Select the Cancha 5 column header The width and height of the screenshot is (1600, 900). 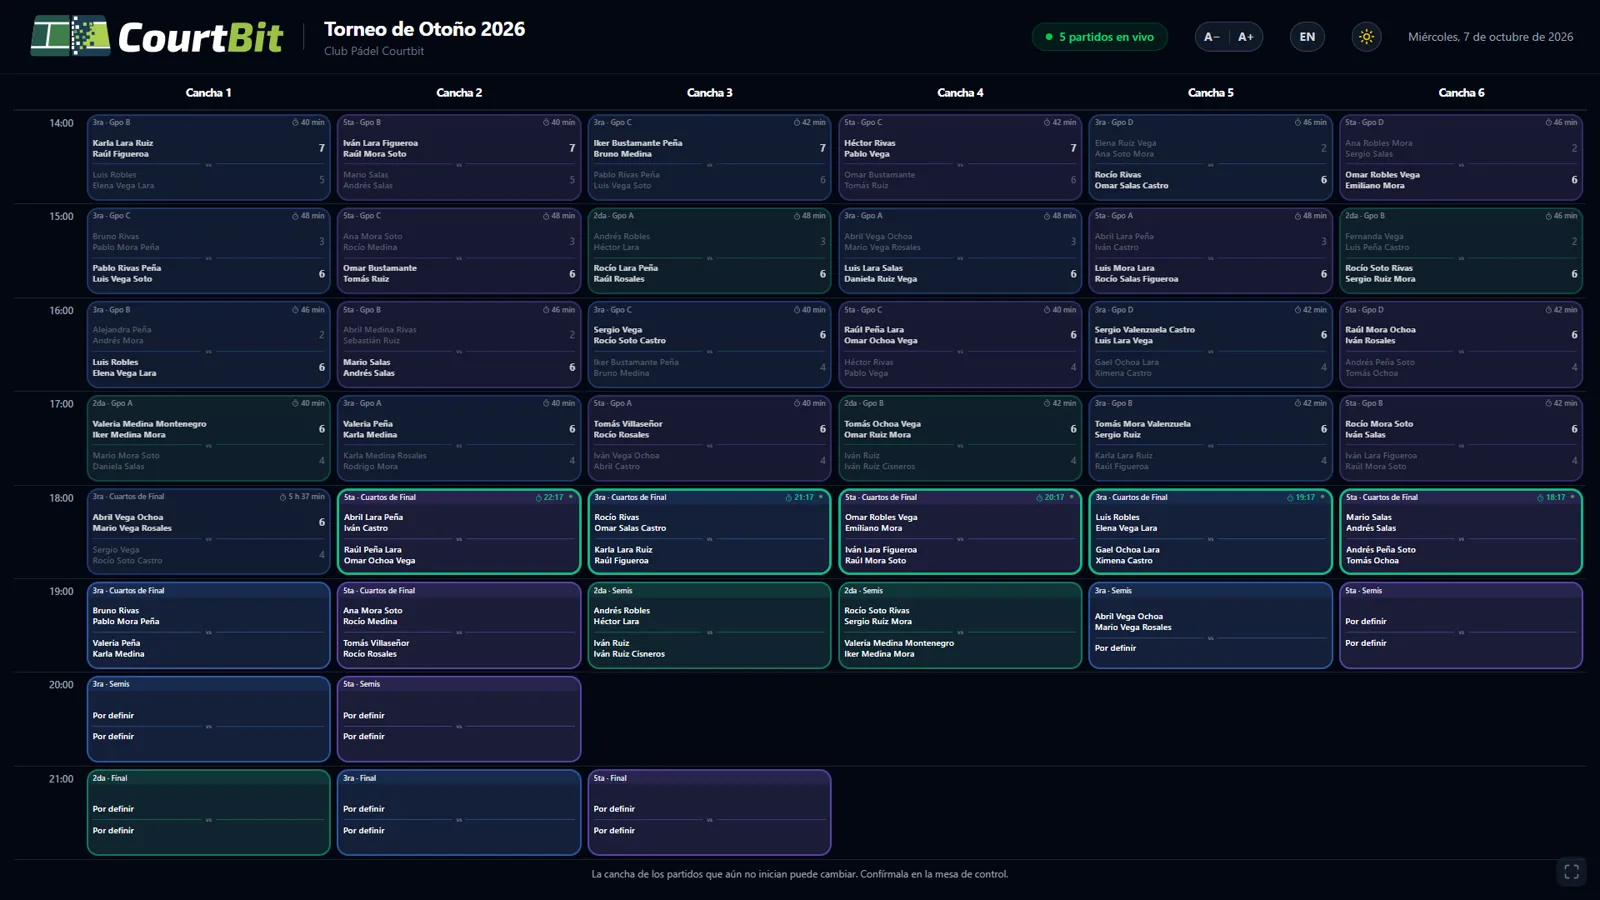pos(1210,93)
